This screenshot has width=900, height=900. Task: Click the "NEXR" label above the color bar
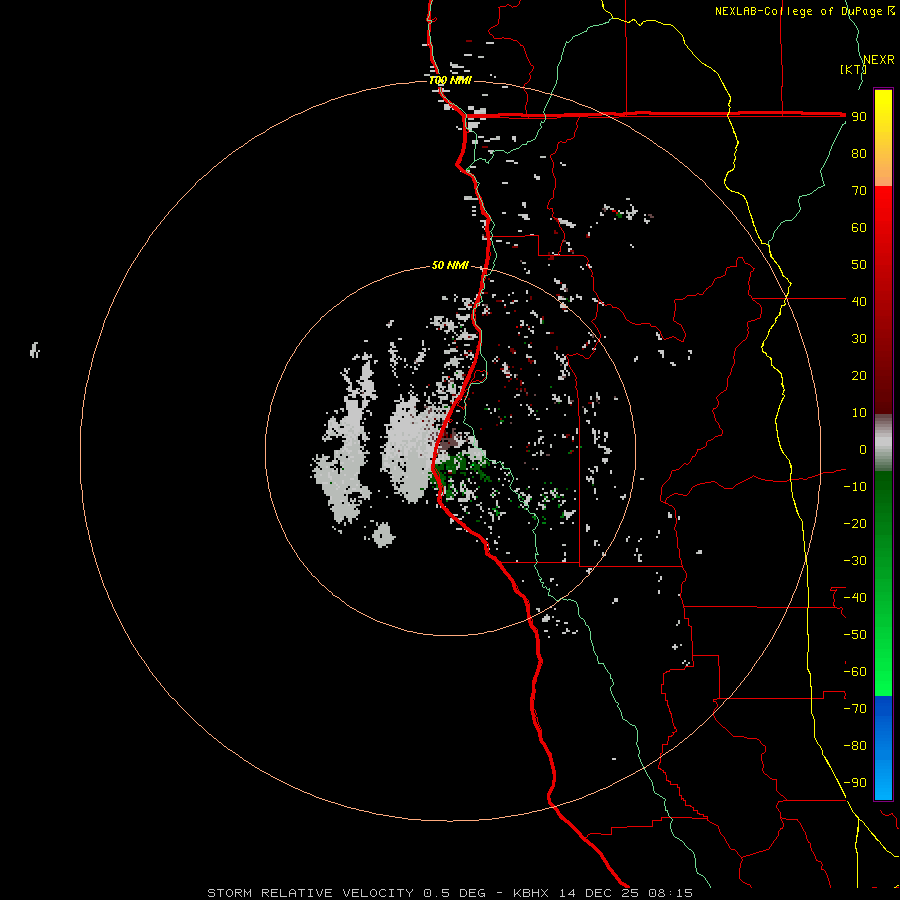click(879, 60)
